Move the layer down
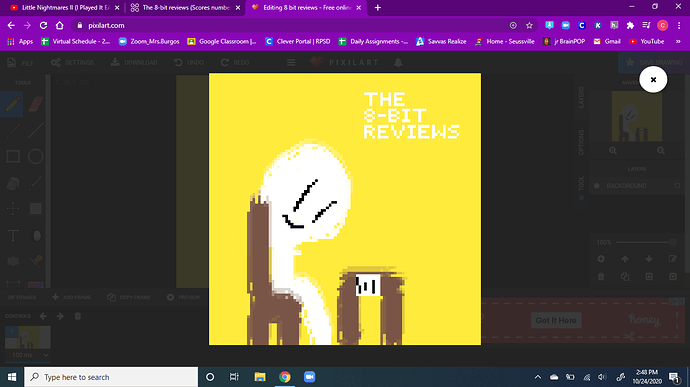The width and height of the screenshot is (690, 387). coord(649,259)
